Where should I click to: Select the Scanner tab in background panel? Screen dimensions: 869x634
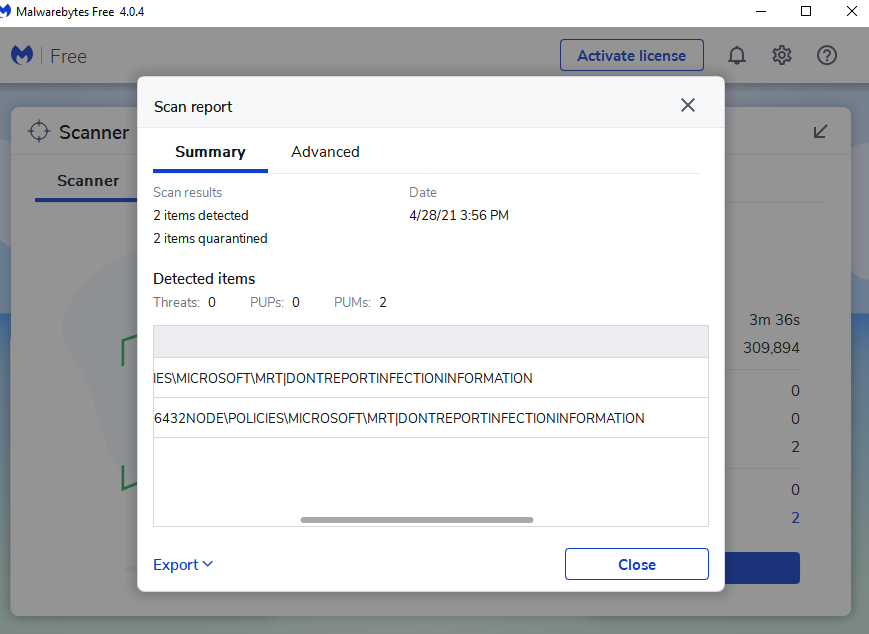pyautogui.click(x=88, y=181)
